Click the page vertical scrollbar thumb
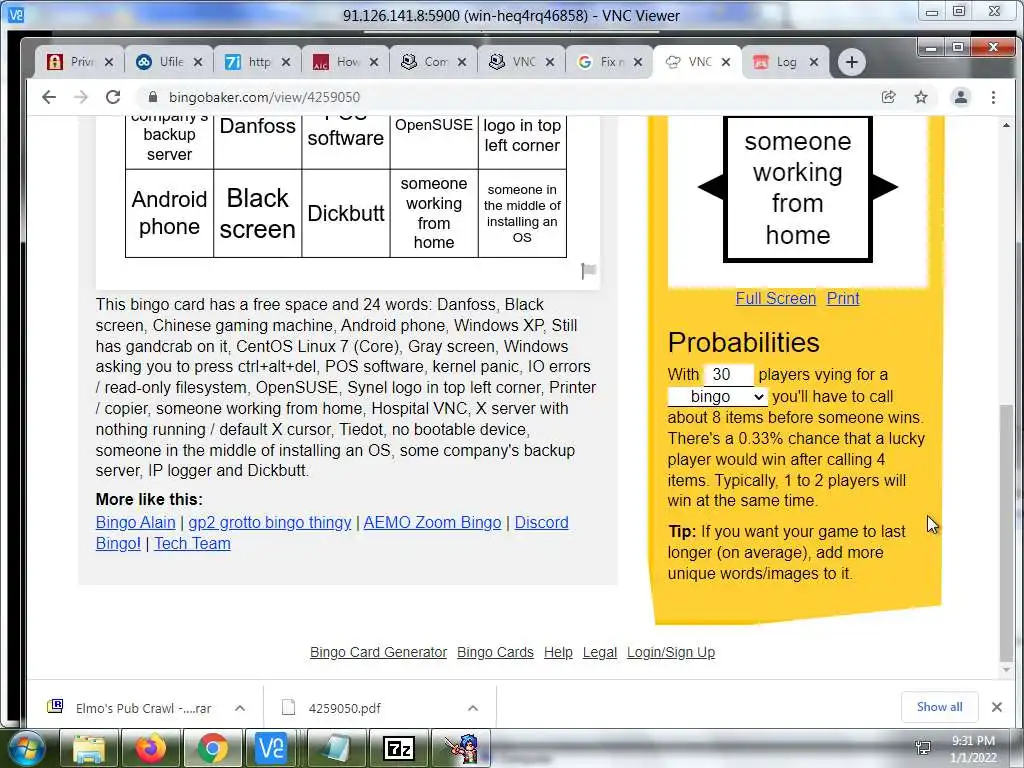Image resolution: width=1024 pixels, height=768 pixels. click(1006, 534)
